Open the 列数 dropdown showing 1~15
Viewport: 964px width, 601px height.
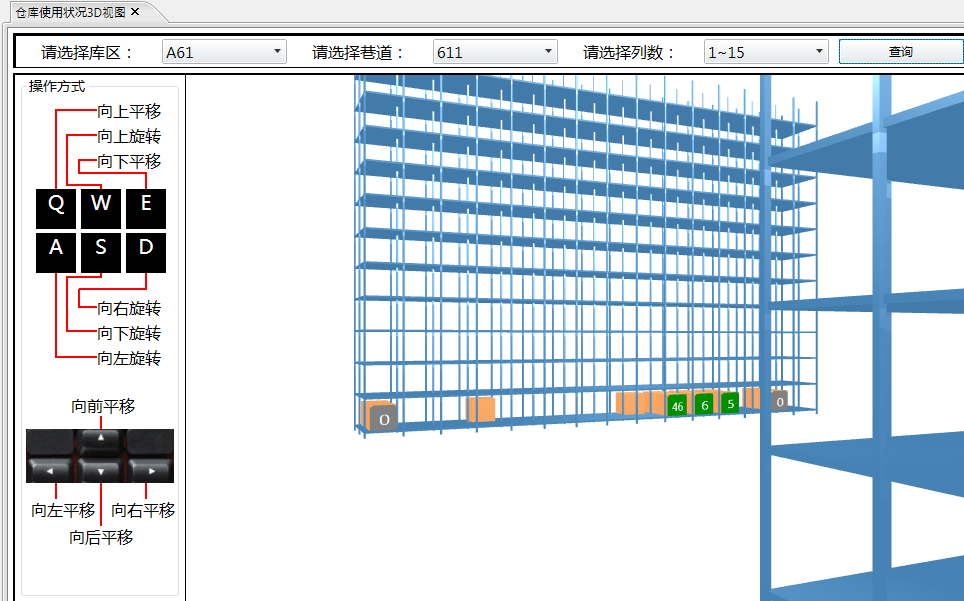pyautogui.click(x=766, y=52)
